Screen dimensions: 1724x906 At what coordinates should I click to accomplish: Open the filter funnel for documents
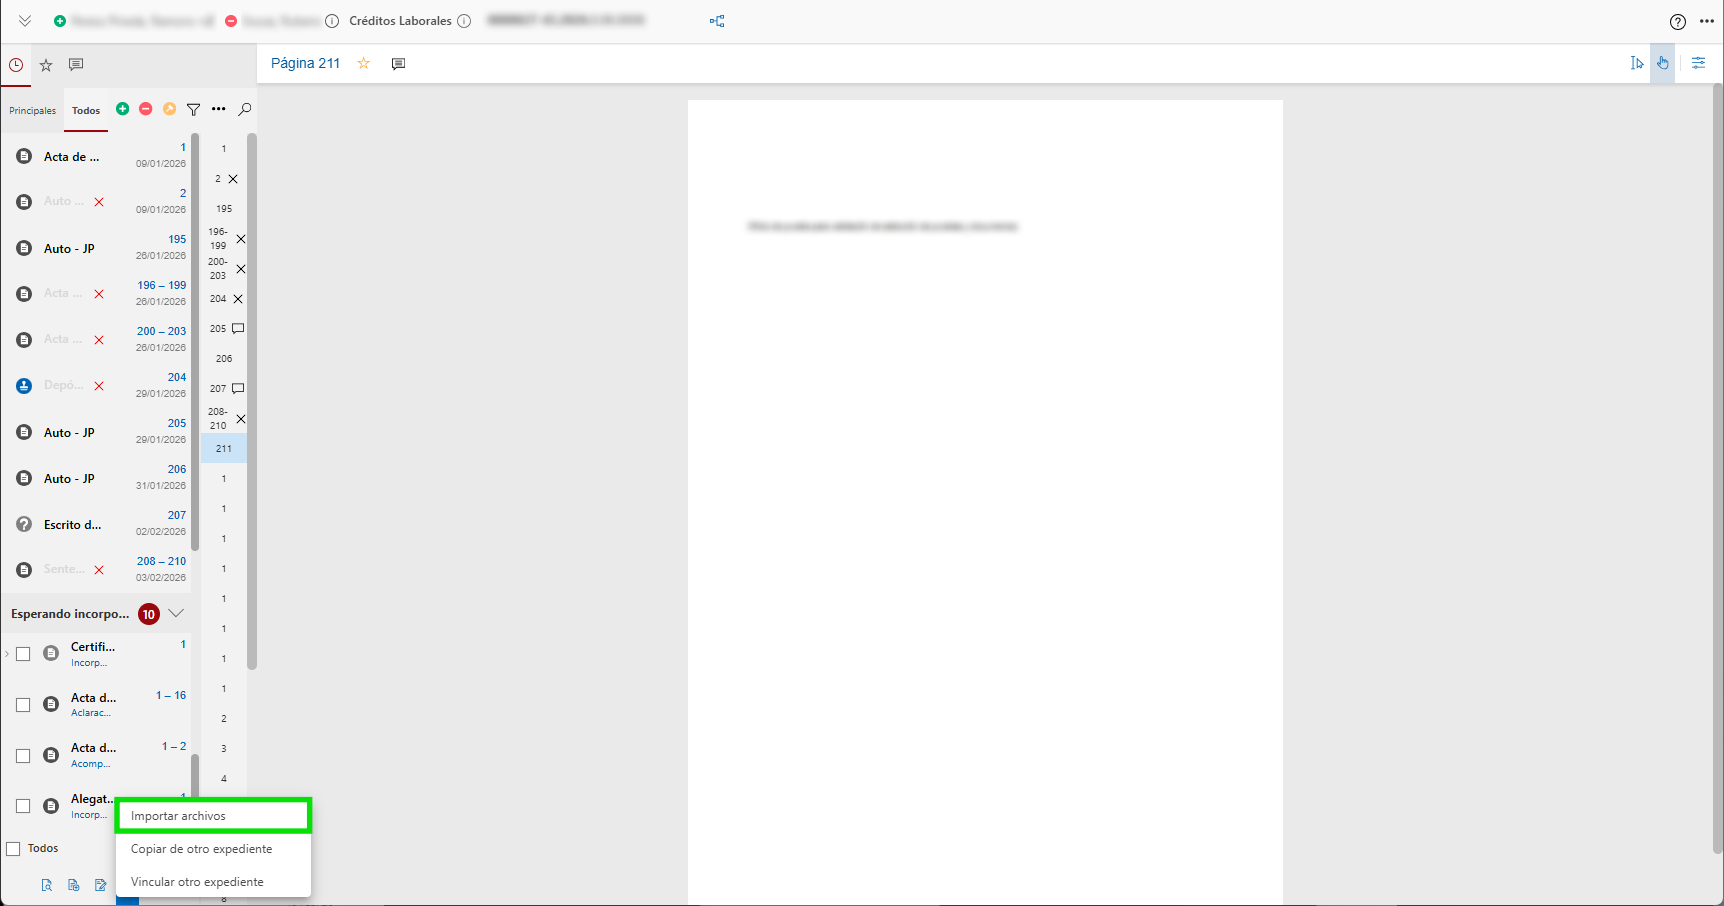194,110
